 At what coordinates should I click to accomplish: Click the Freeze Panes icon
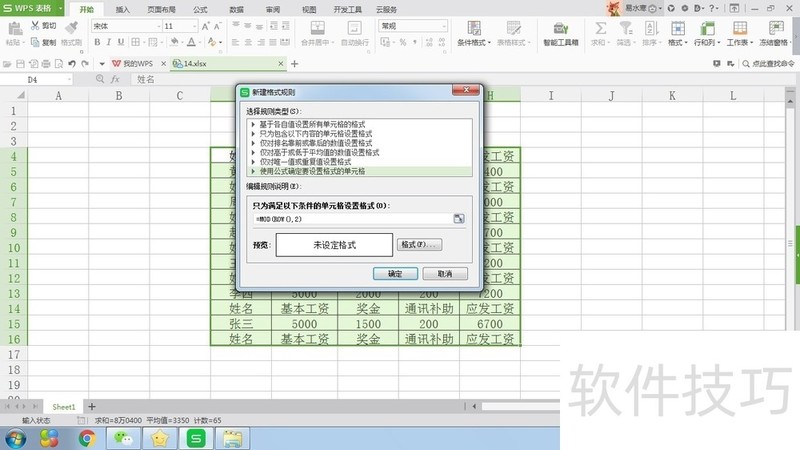(776, 28)
